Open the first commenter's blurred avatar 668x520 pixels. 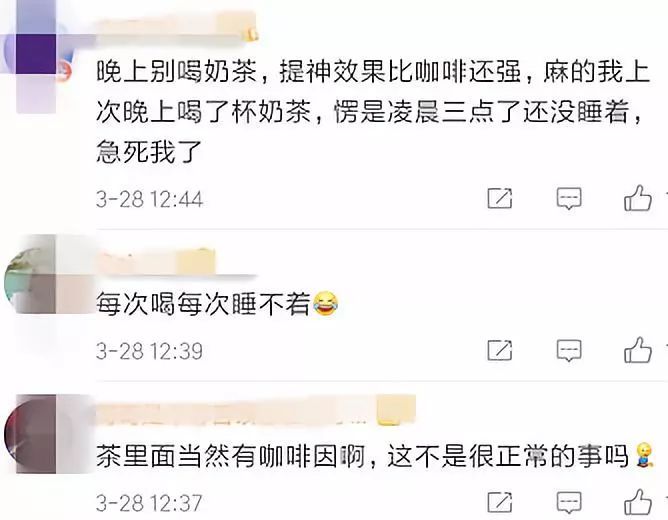tap(36, 55)
